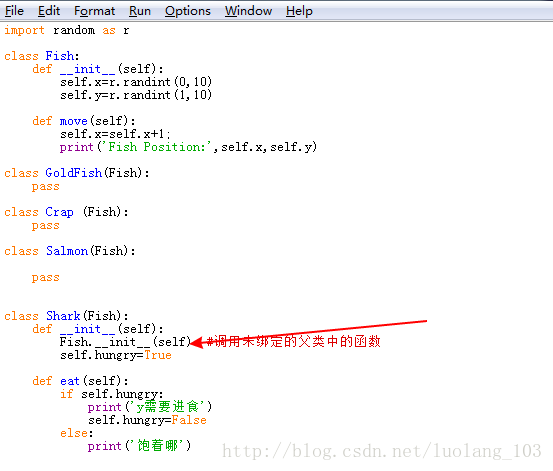Click the 'class Salmon(Fish):' line
Image resolution: width=553 pixels, height=471 pixels.
click(70, 251)
